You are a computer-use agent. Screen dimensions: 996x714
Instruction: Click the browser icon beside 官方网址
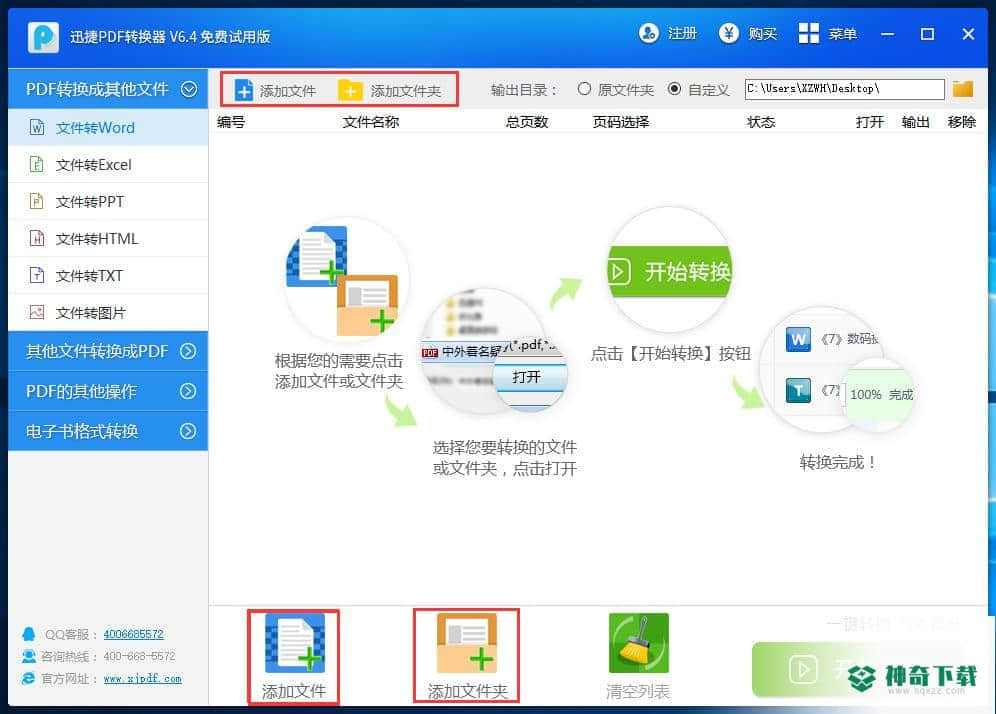(29, 678)
